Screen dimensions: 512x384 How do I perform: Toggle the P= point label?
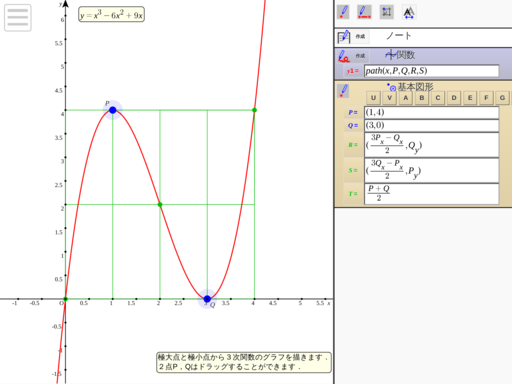353,112
